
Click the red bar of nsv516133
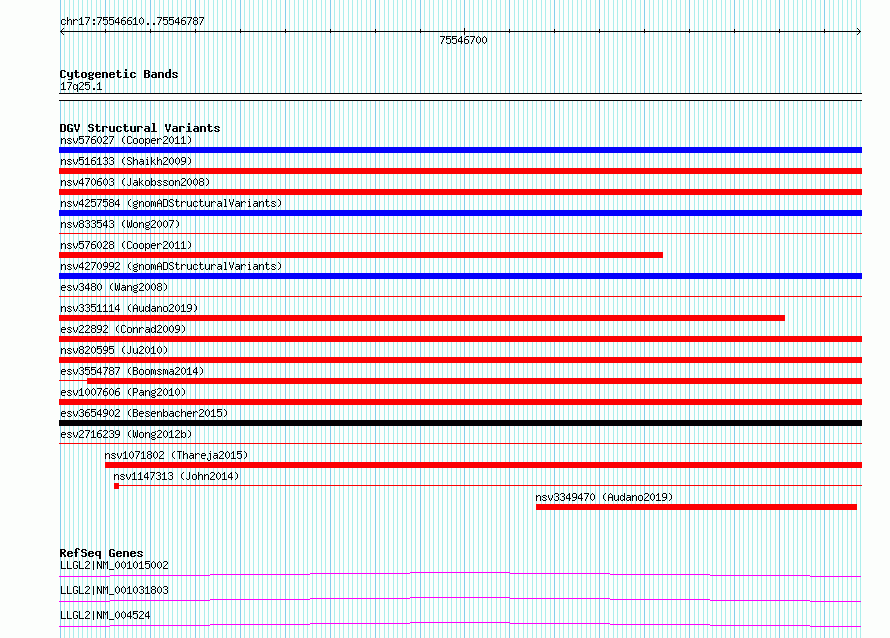460,171
